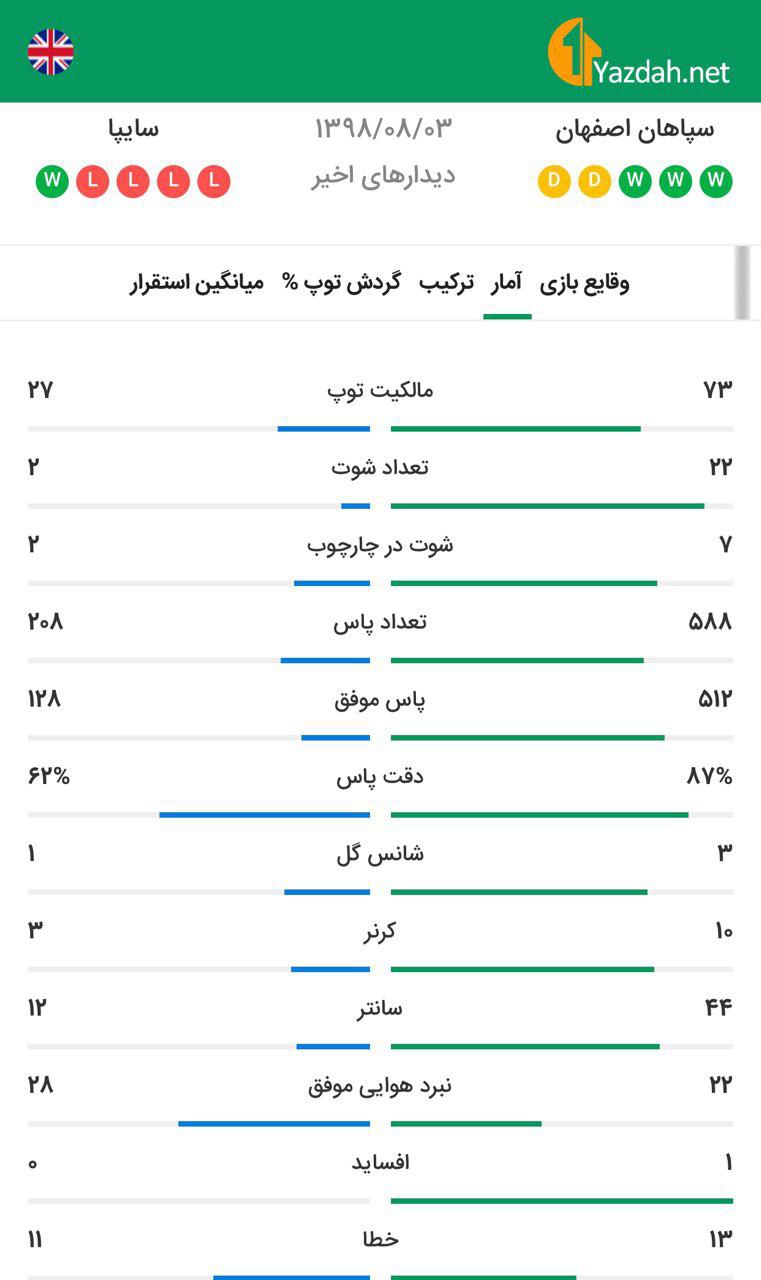Click the match date ۱۳۹۸/۰۸/۰۳

(x=384, y=129)
